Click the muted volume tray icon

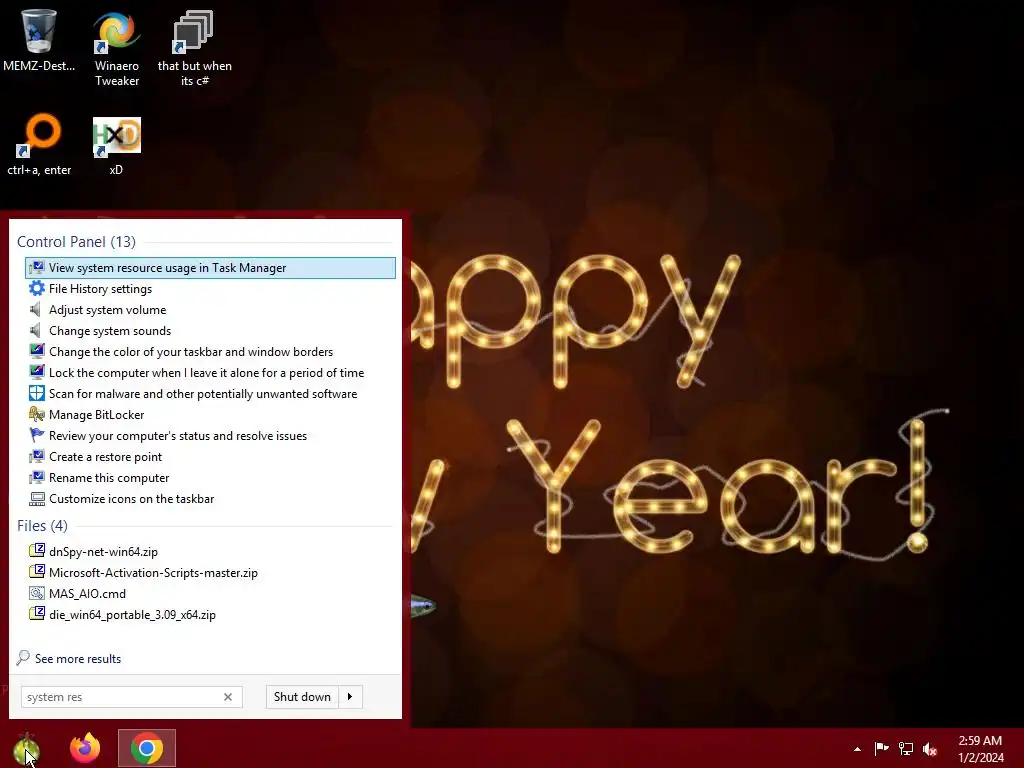click(x=930, y=749)
